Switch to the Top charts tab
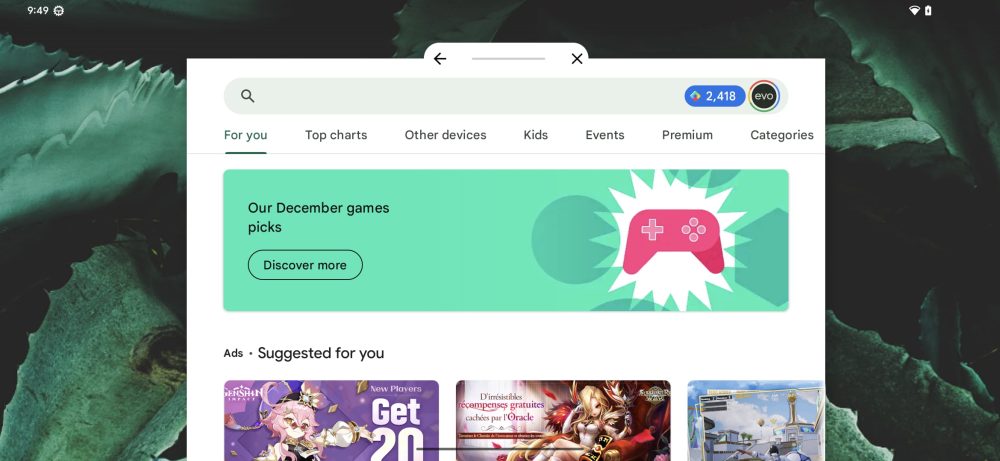 [x=336, y=135]
